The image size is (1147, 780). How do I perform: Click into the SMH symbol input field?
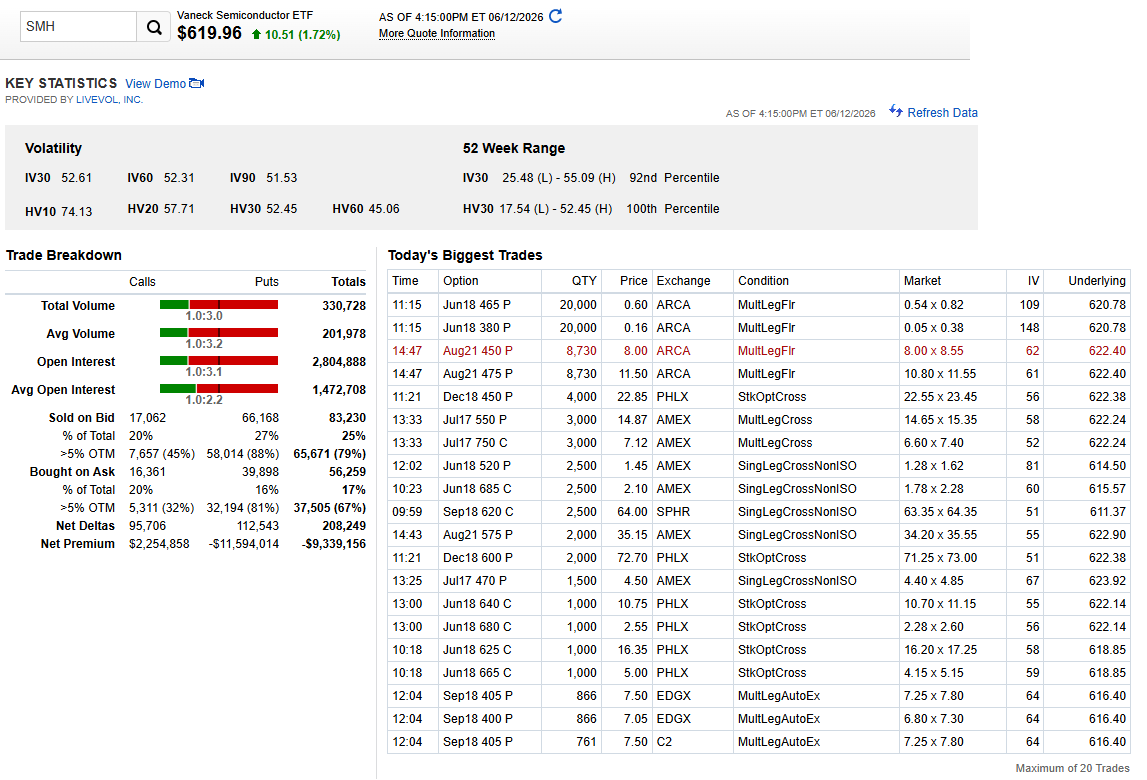(78, 26)
